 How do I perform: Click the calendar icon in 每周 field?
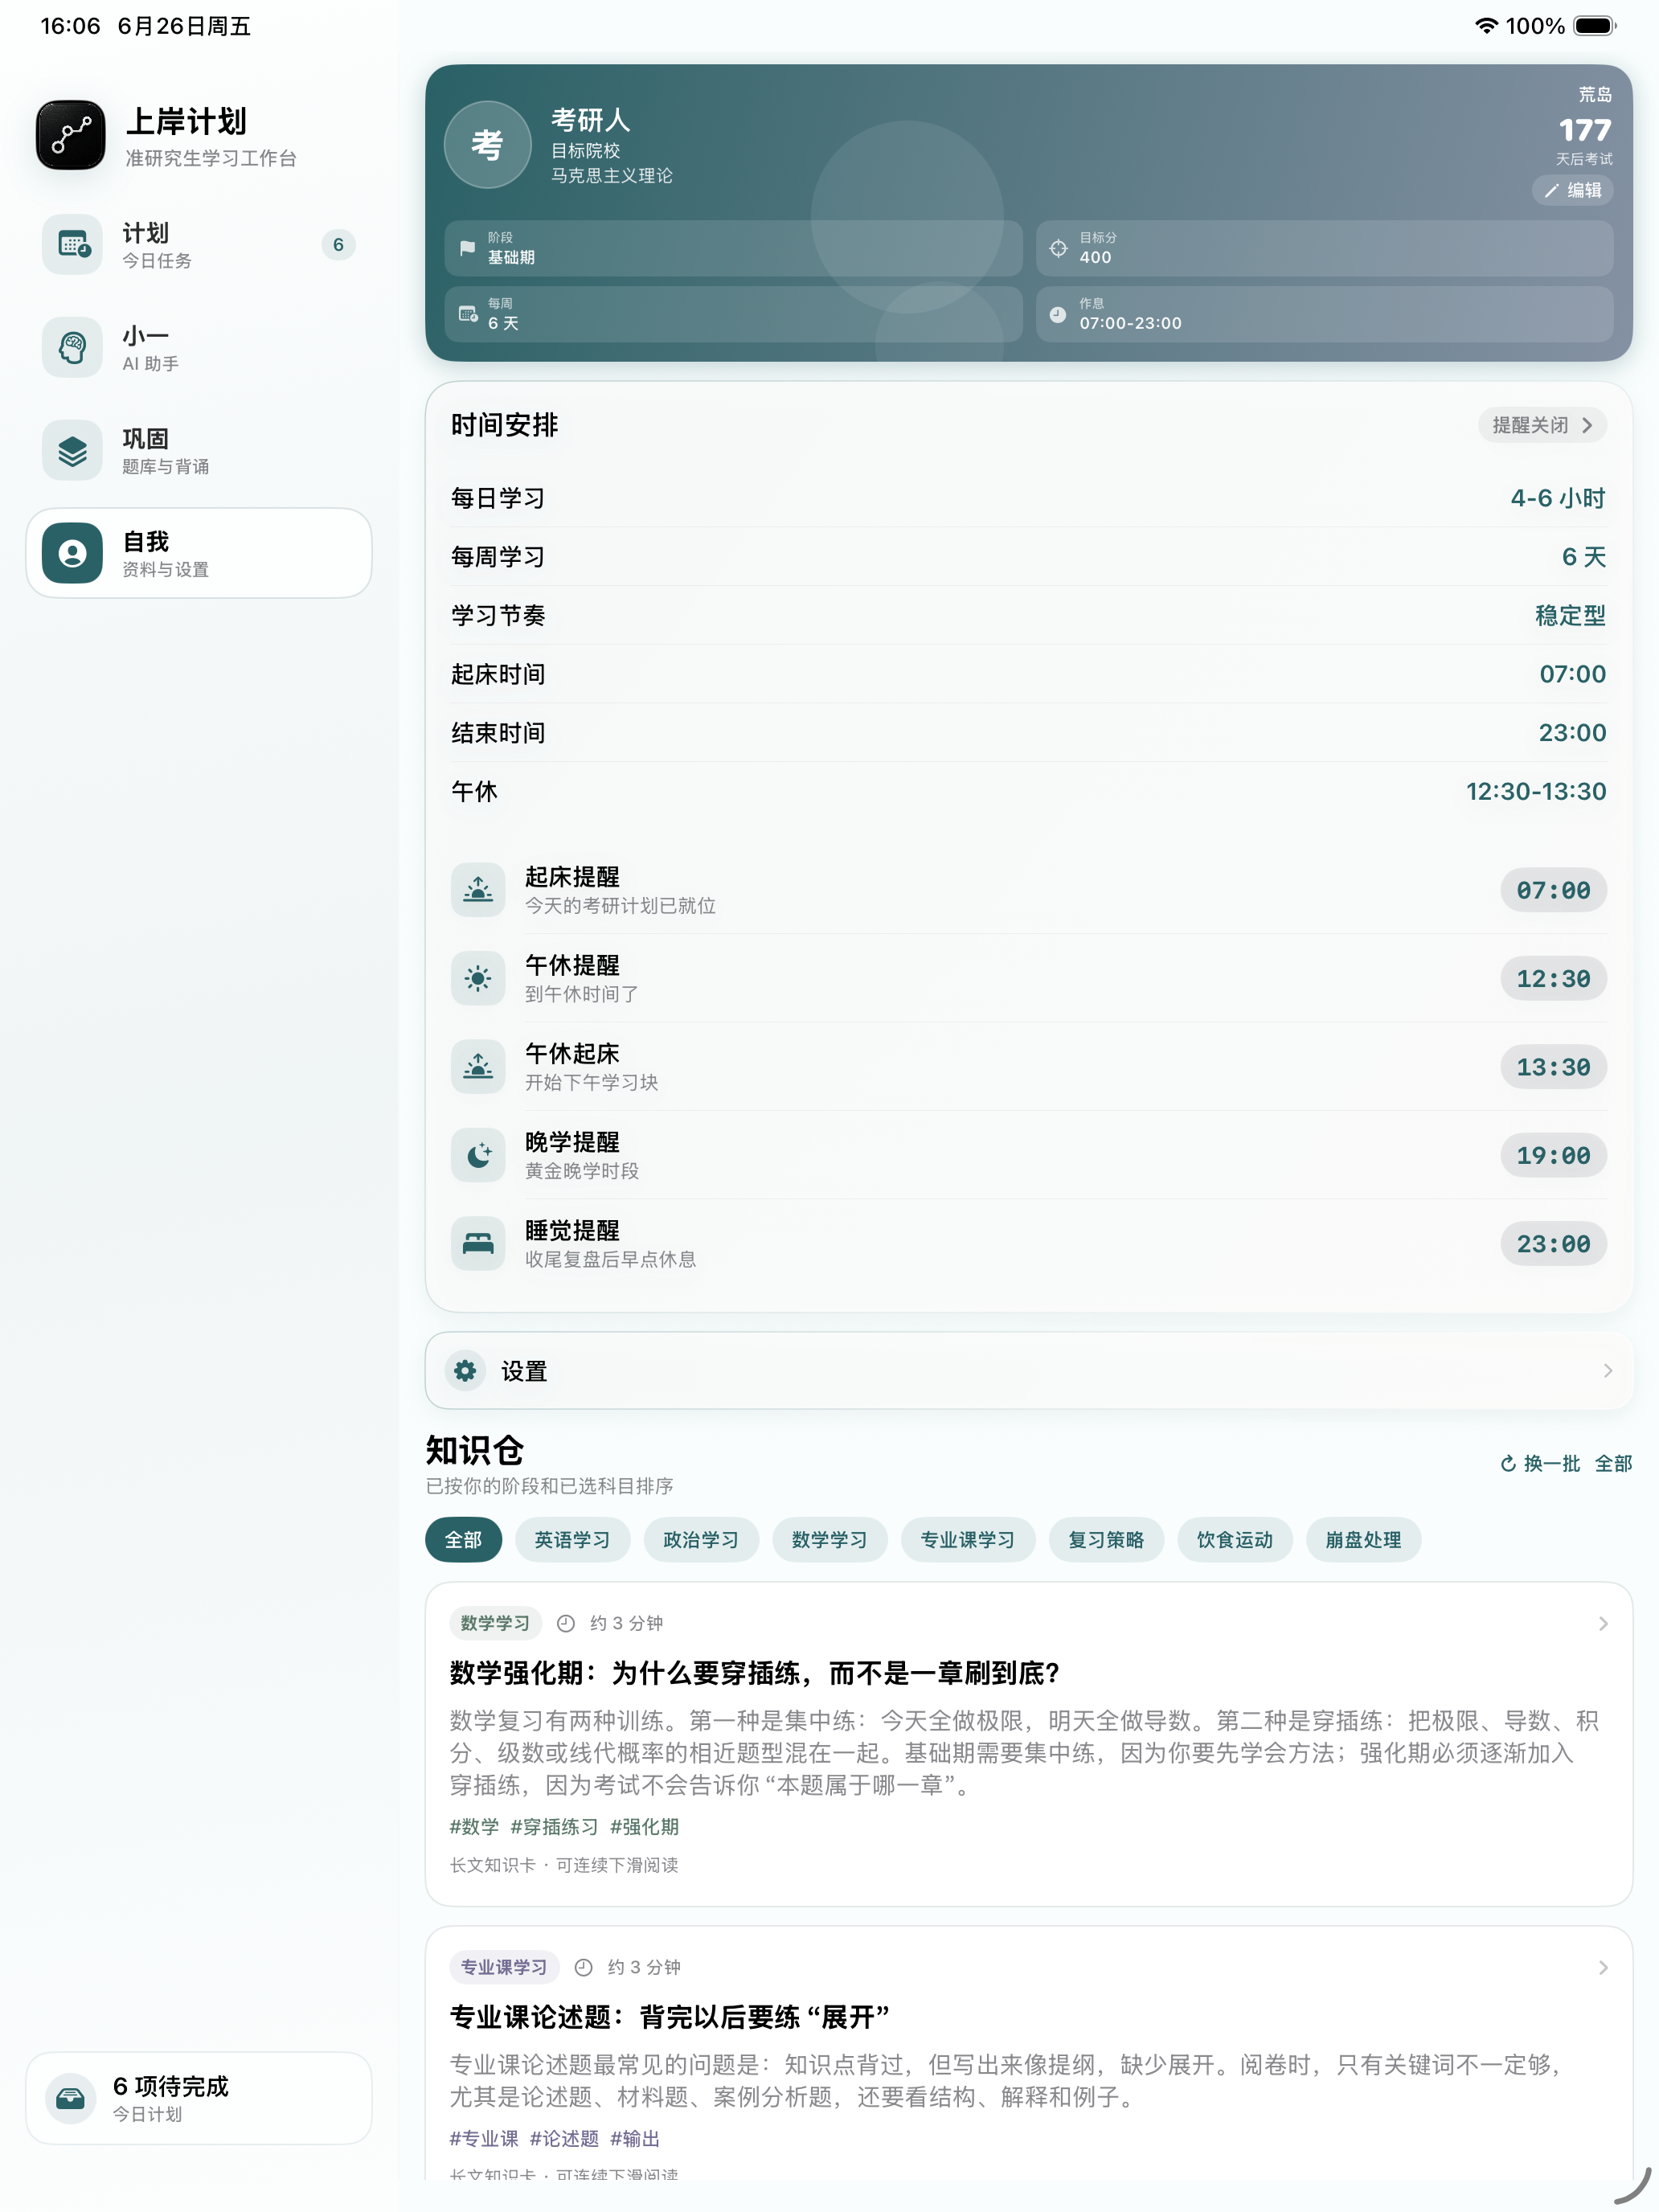point(467,314)
